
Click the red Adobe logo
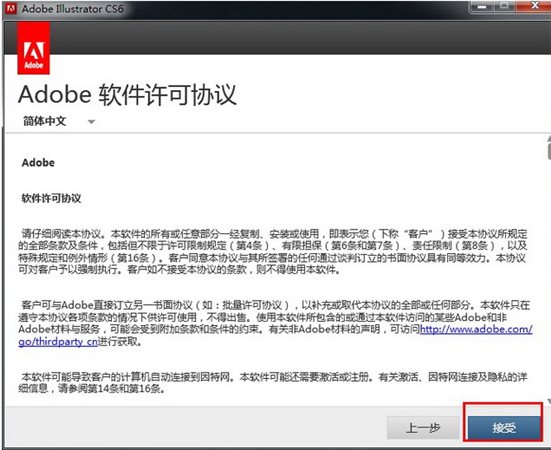click(34, 49)
